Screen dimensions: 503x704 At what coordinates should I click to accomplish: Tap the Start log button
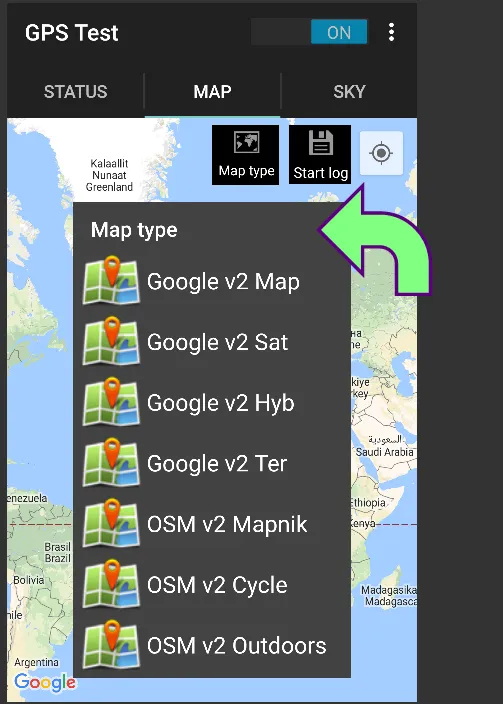tap(320, 155)
